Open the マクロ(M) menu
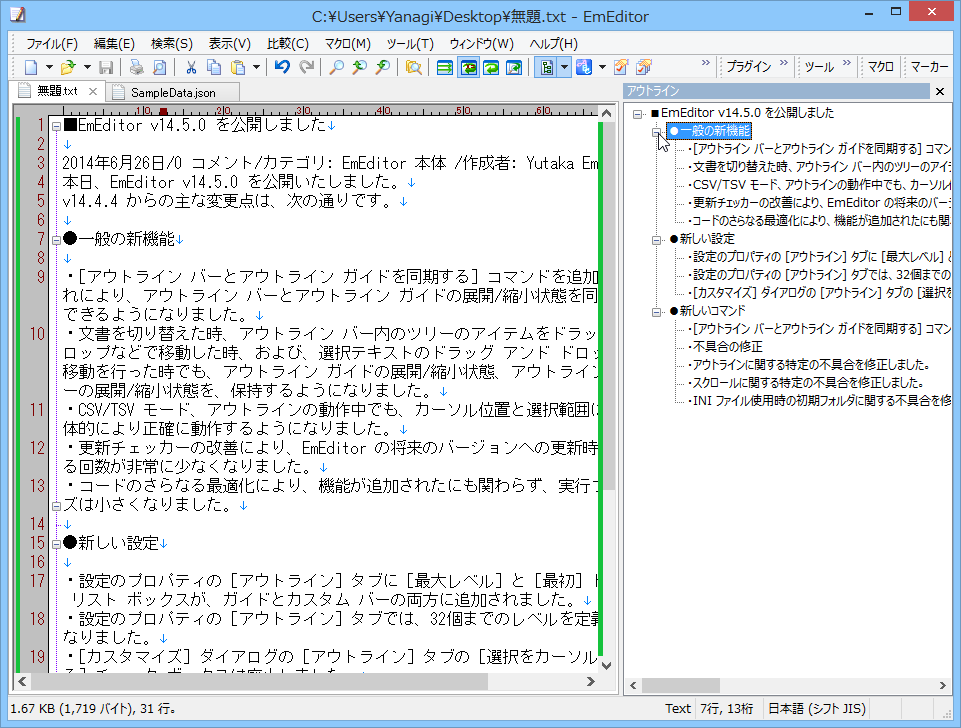This screenshot has height=728, width=961. point(348,44)
